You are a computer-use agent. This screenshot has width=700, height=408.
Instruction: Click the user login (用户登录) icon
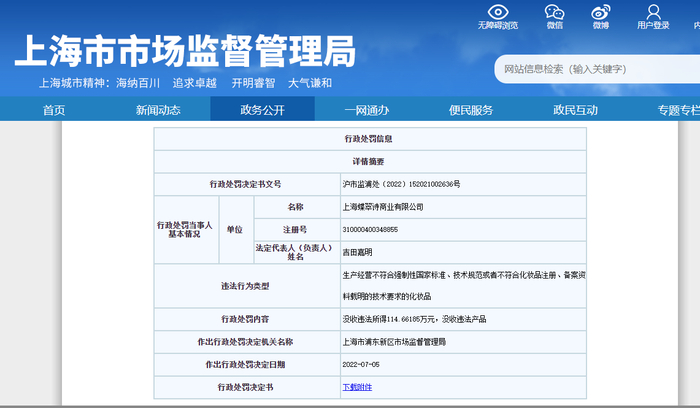point(653,11)
